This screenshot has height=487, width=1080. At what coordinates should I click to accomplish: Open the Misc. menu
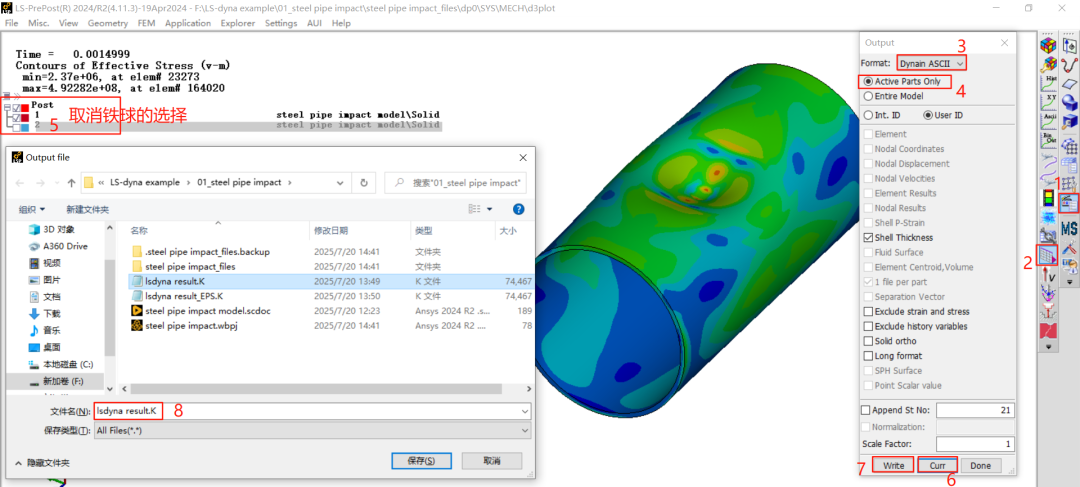click(x=39, y=23)
